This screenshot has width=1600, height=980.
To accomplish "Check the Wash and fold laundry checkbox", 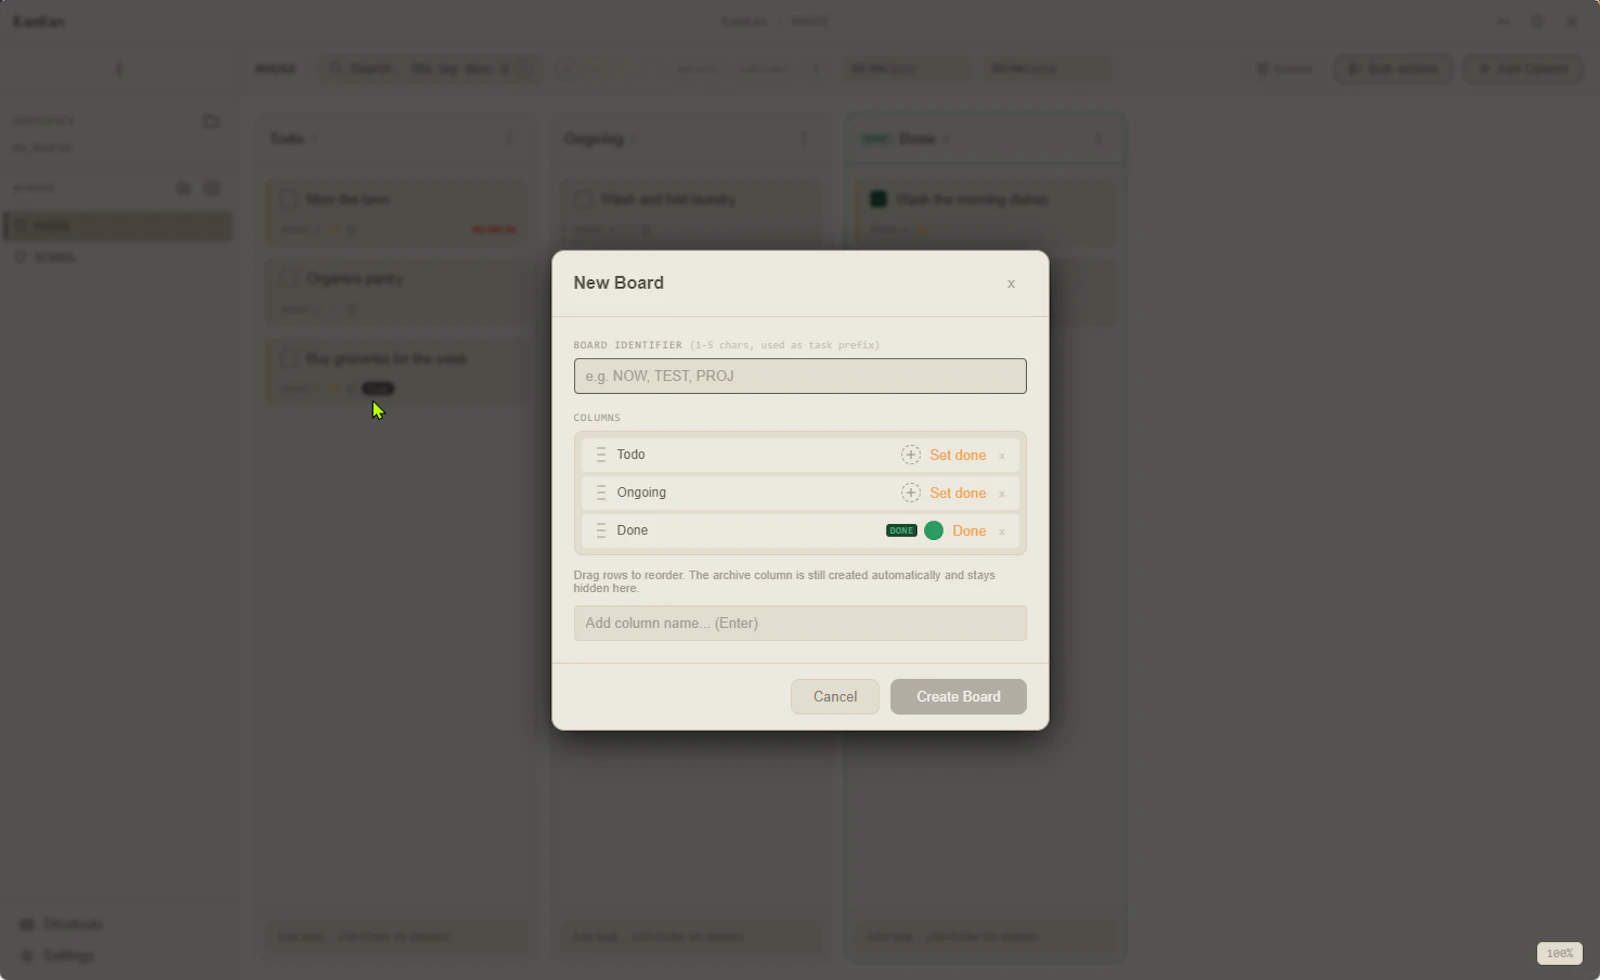I will [x=583, y=199].
